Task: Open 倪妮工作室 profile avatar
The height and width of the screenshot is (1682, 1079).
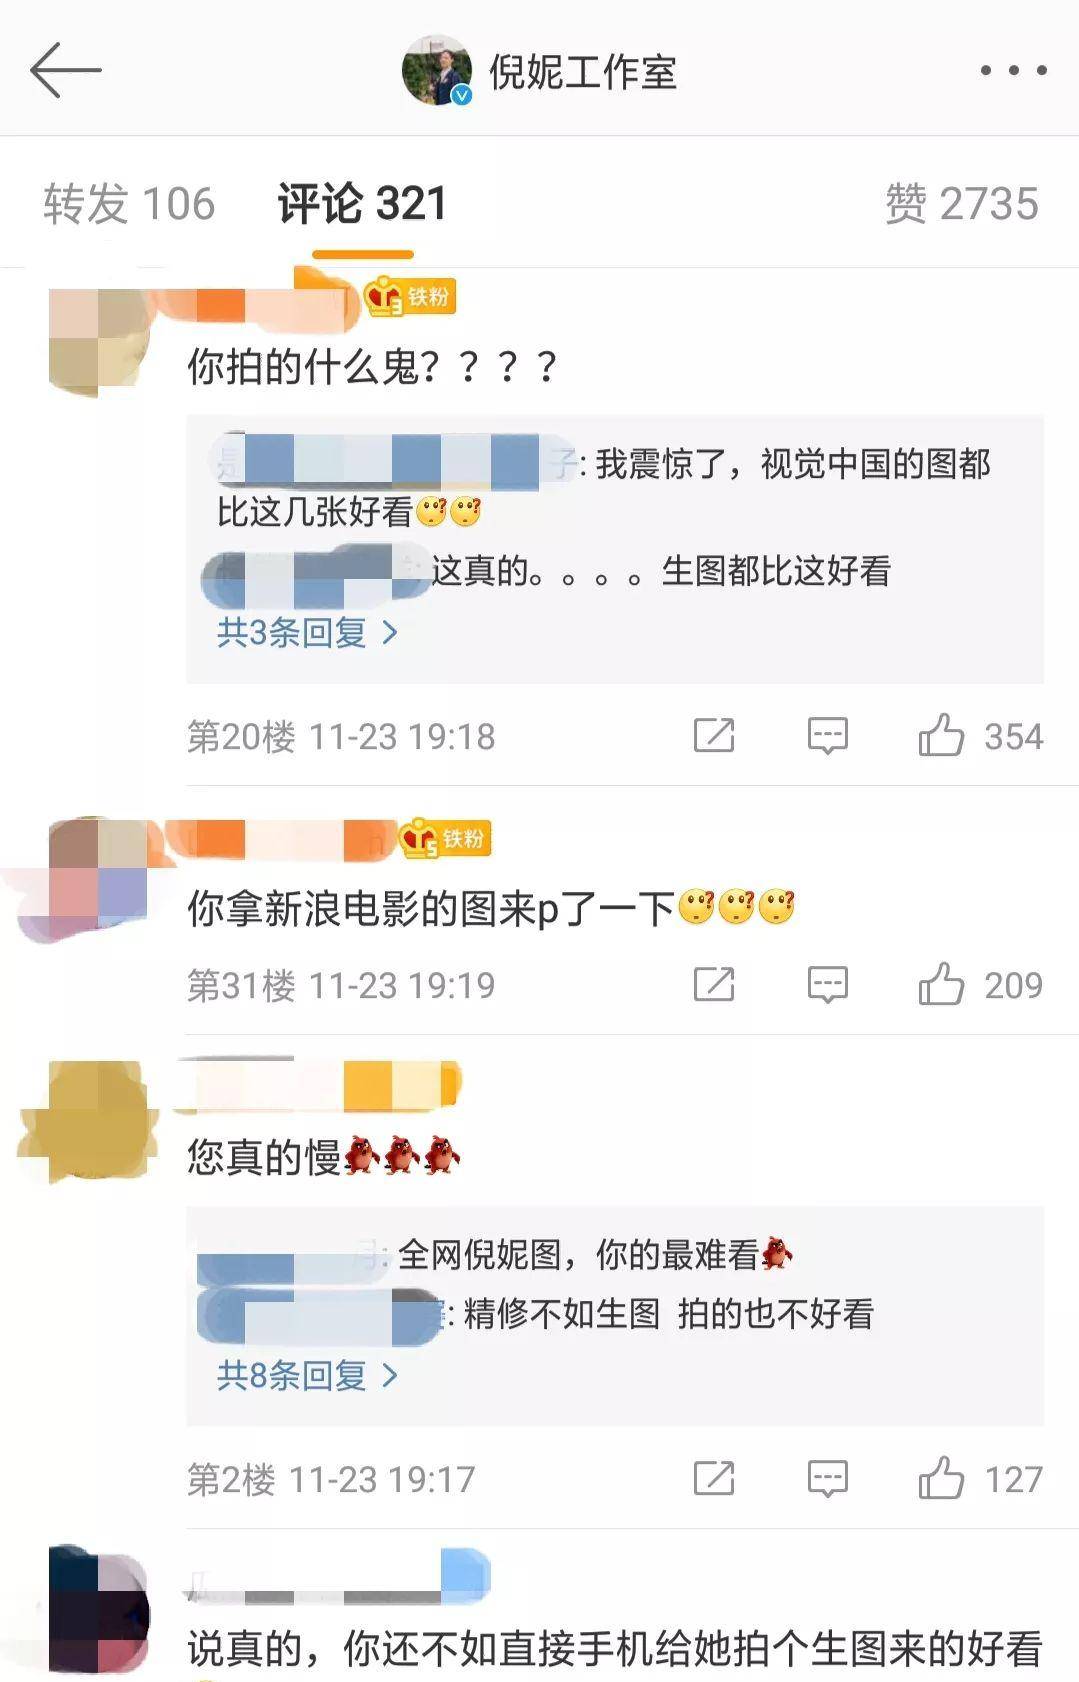Action: pyautogui.click(x=437, y=70)
